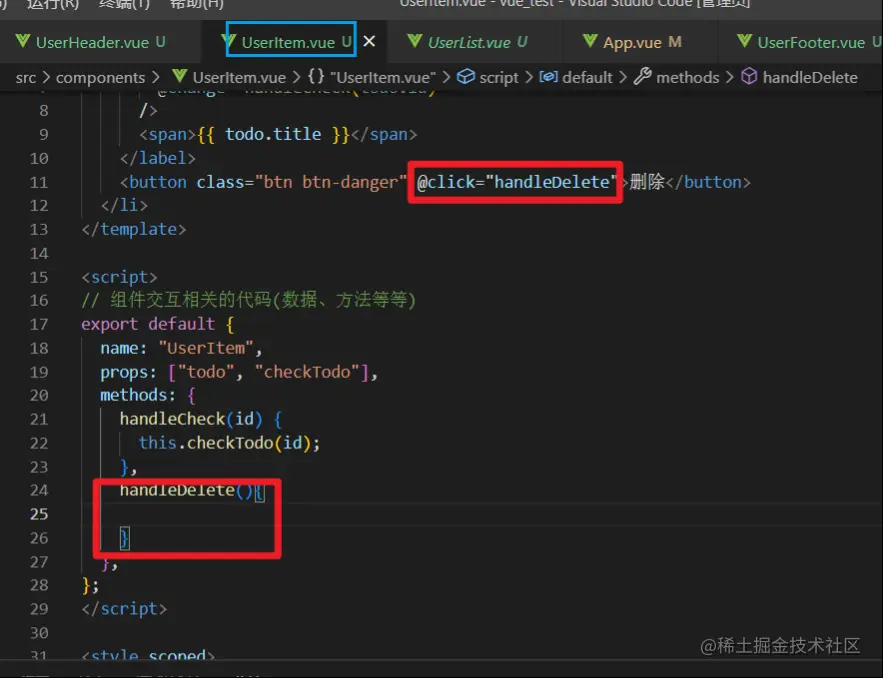Screen dimensions: 883x678
Task: Open the components breadcrumb folder
Action: 100,77
